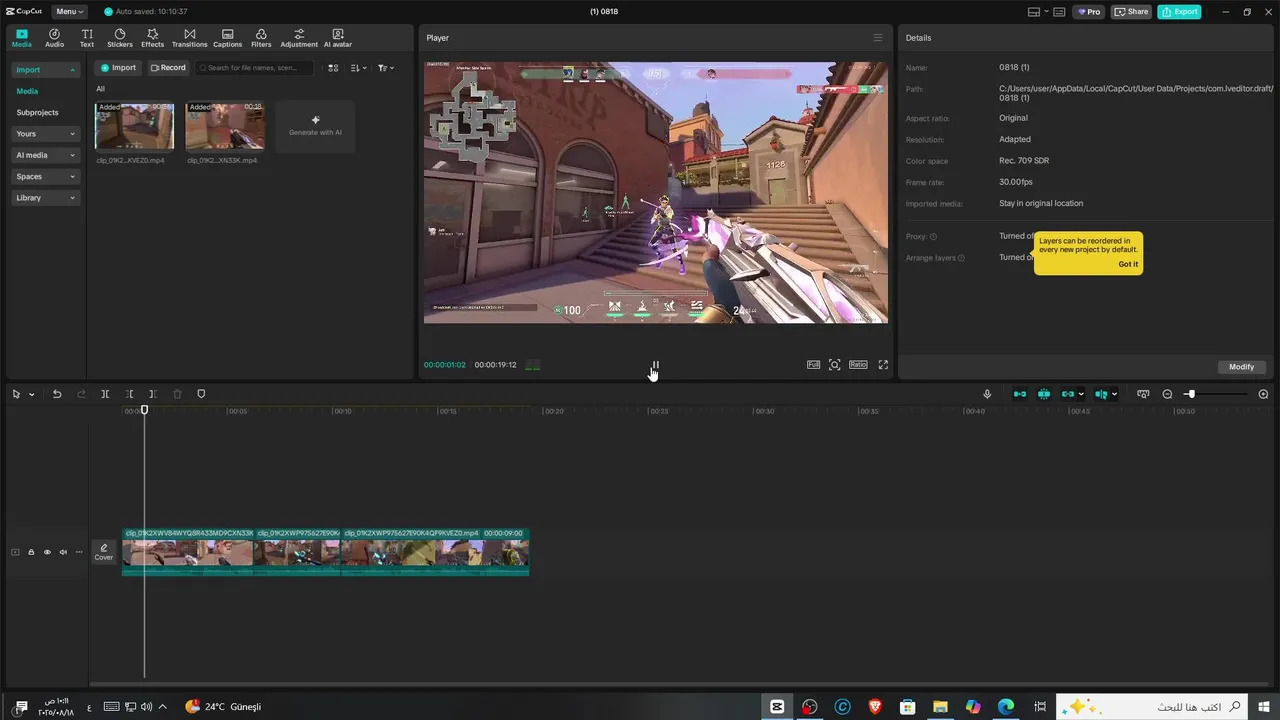The height and width of the screenshot is (720, 1280).
Task: Choose the Select pointer tool
Action: click(x=16, y=394)
